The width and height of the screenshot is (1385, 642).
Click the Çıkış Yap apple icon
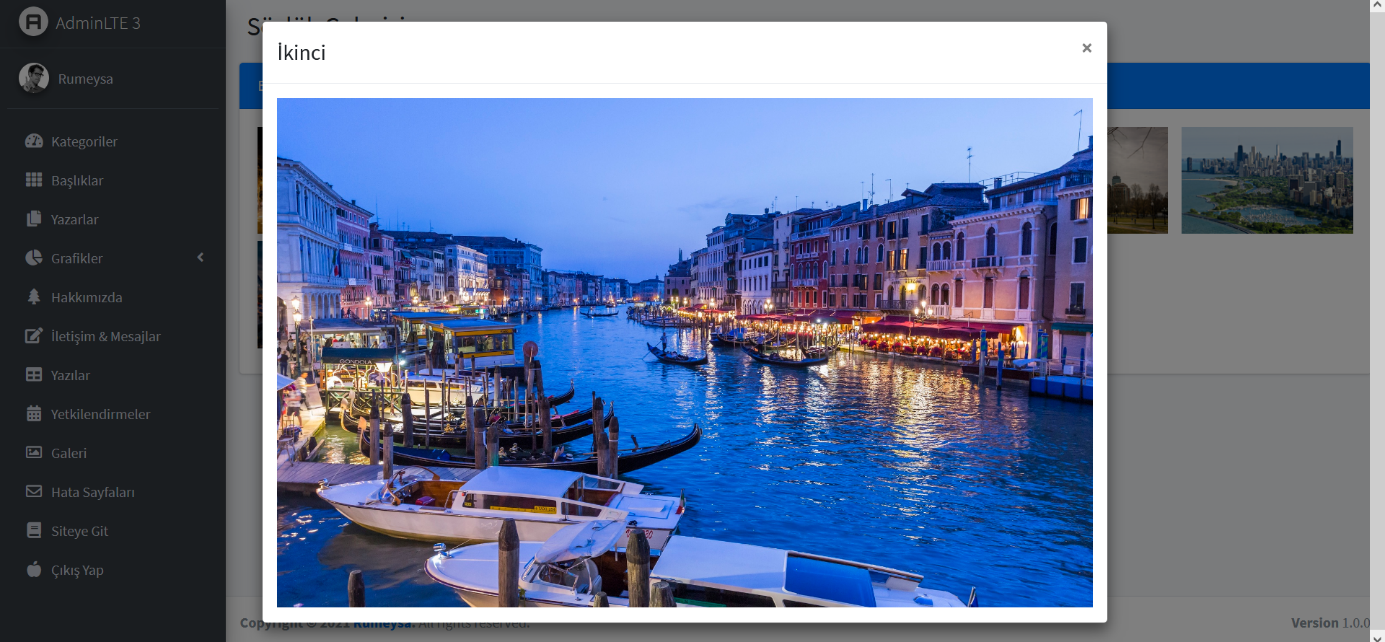[34, 570]
